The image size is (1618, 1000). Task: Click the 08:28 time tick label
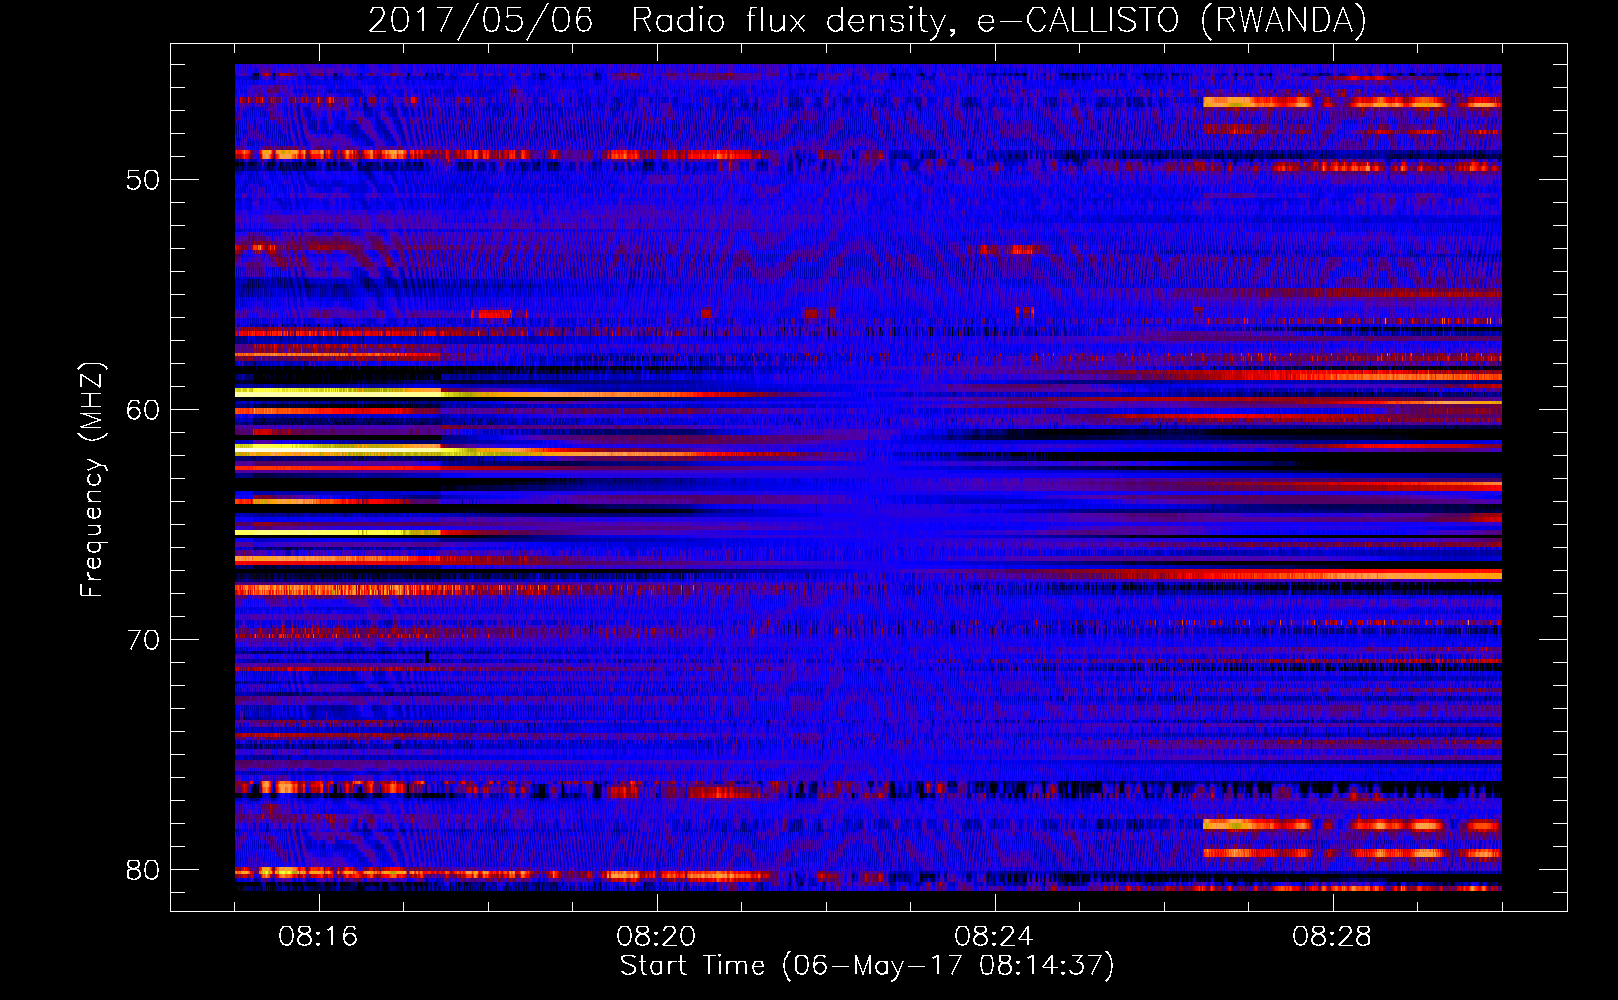[x=1332, y=937]
